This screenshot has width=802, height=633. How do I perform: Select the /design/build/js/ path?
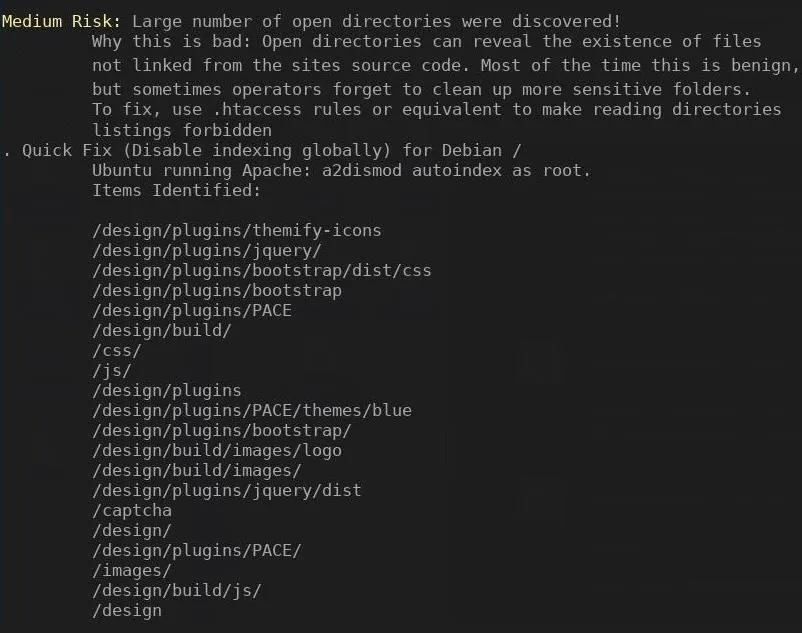coord(177,591)
